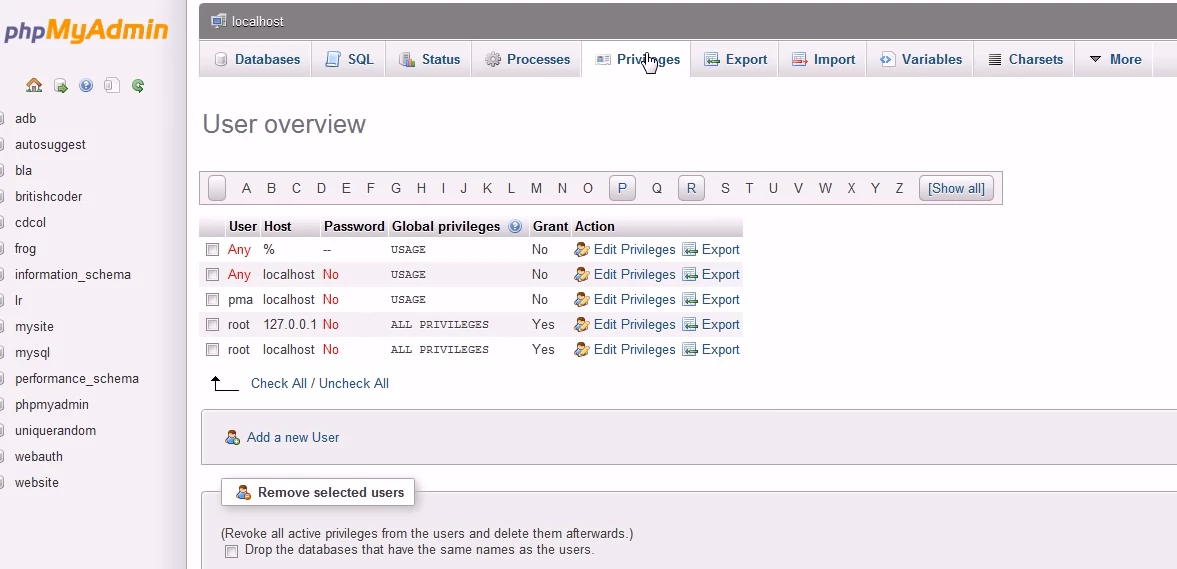
Task: Open the Processes tab
Action: 527,59
